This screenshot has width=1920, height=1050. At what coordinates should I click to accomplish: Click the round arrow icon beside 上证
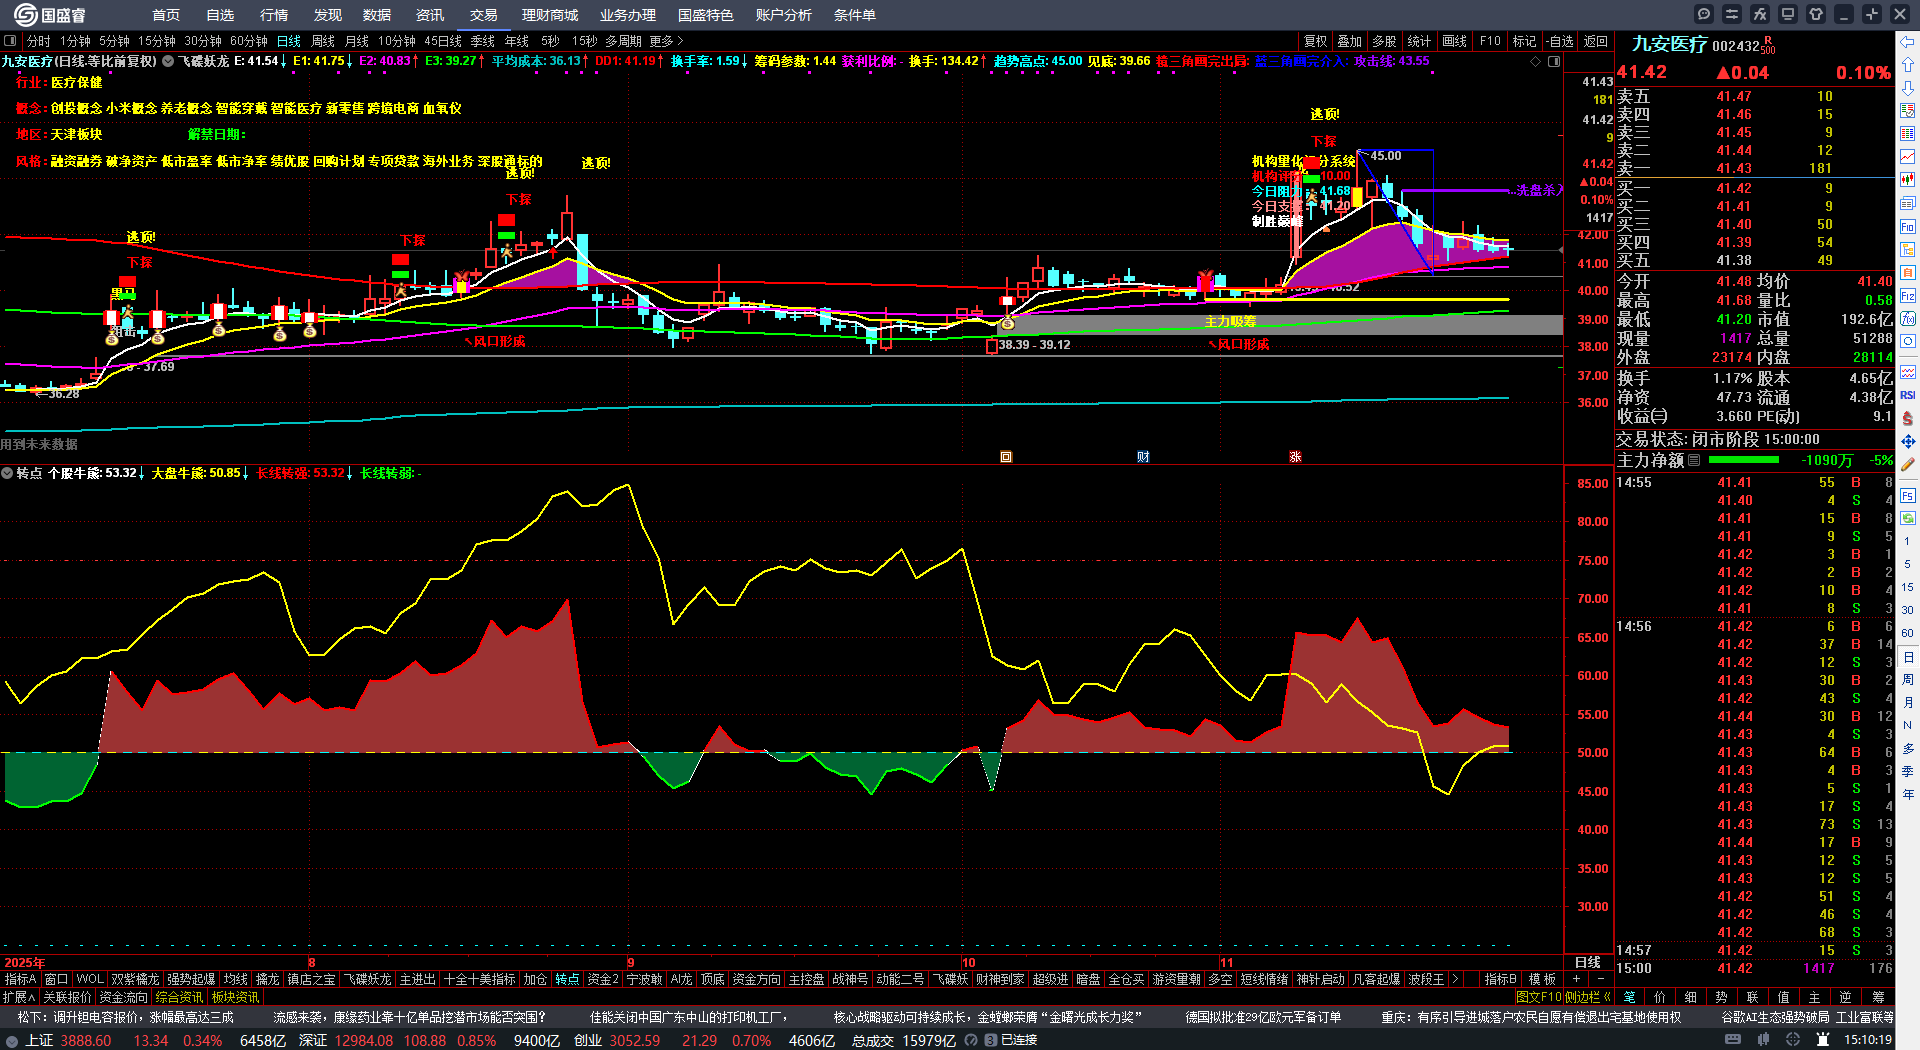(11, 1040)
